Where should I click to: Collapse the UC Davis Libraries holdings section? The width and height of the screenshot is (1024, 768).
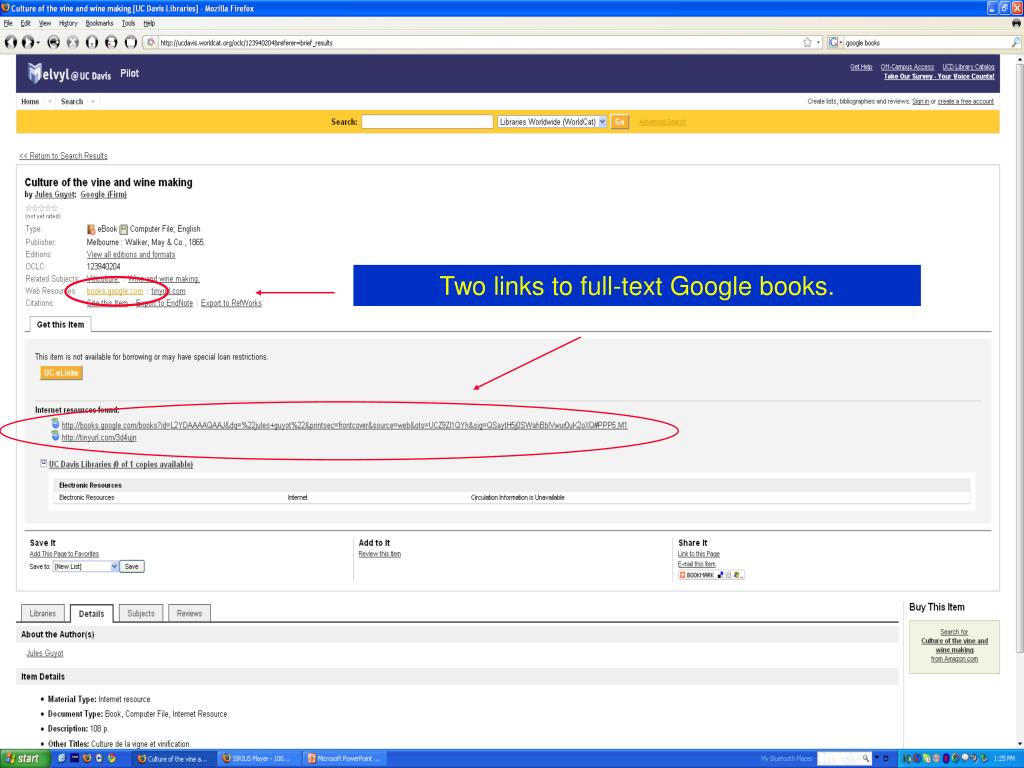tap(43, 463)
